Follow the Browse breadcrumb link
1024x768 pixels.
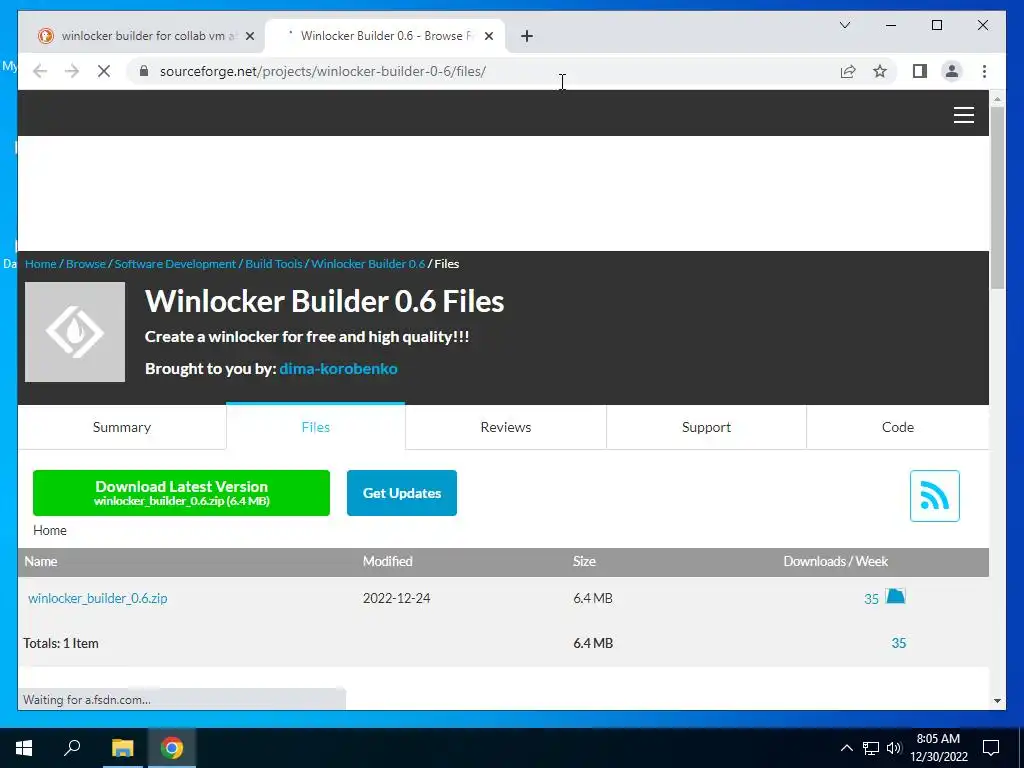[x=86, y=264]
